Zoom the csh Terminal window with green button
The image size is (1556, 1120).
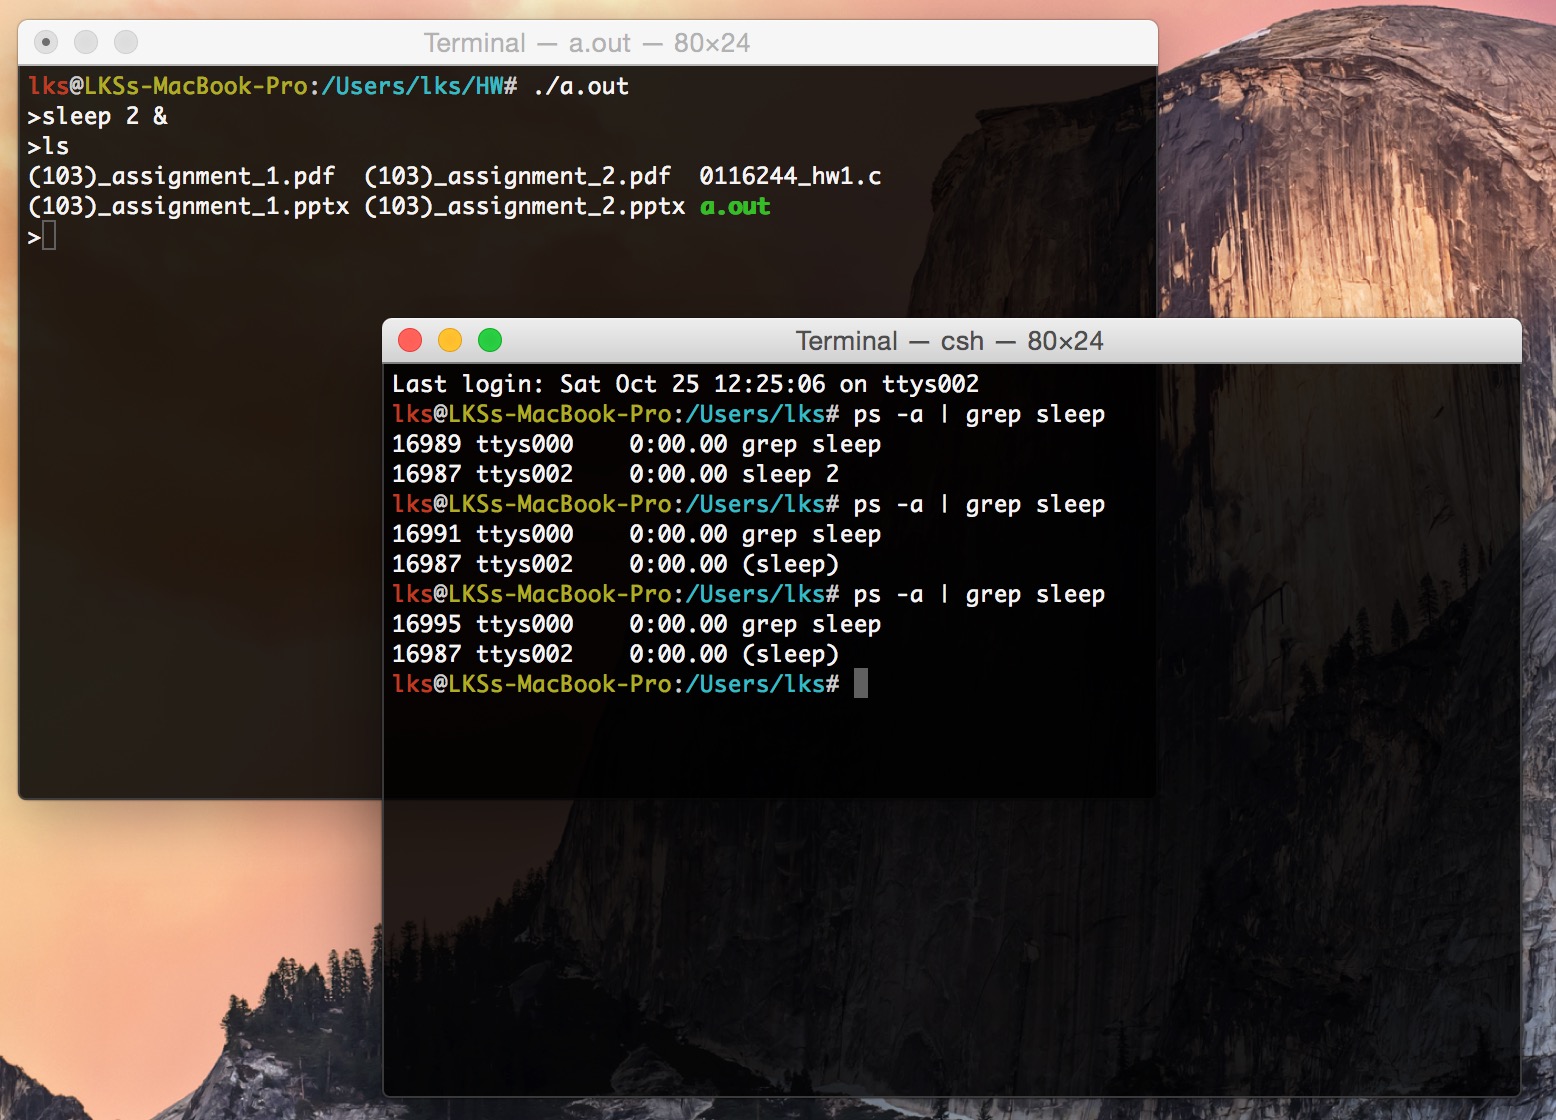(490, 340)
